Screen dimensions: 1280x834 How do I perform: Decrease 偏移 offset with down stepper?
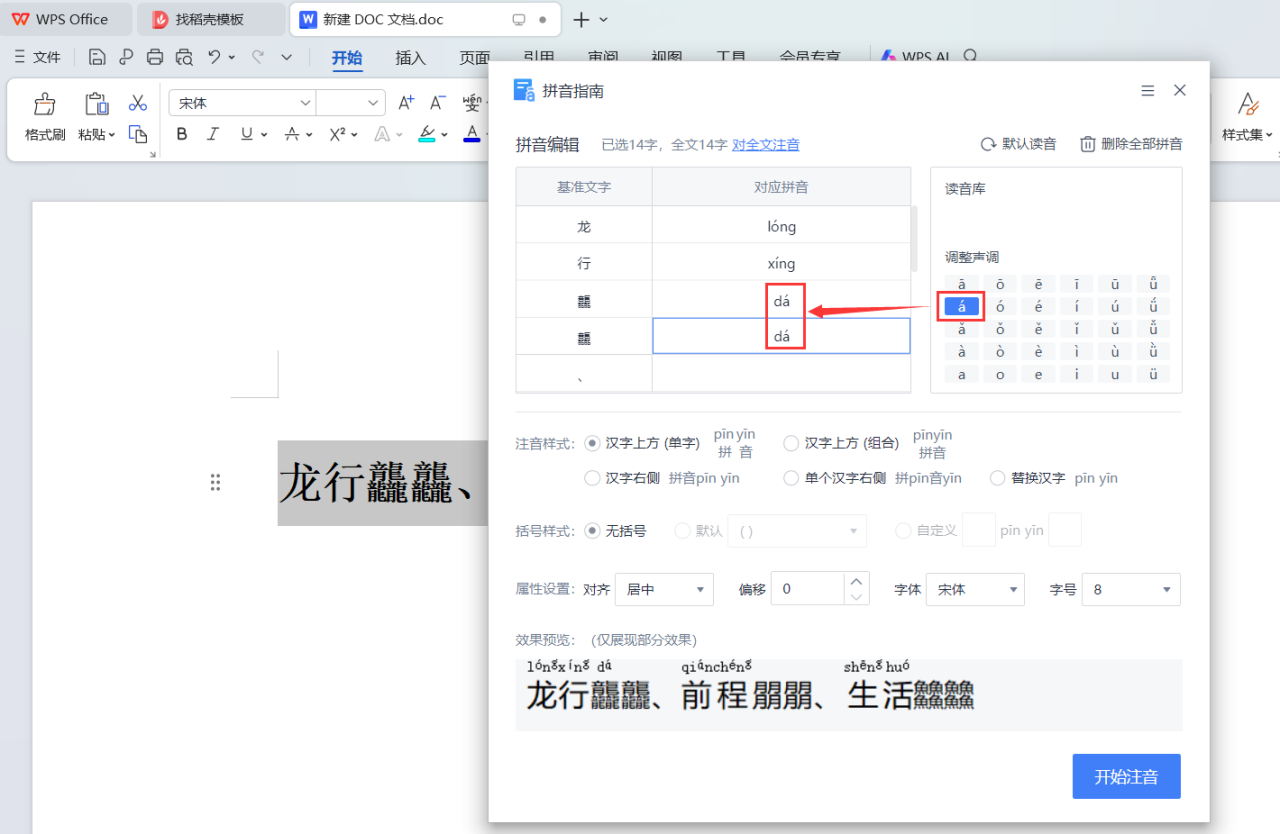click(x=856, y=597)
